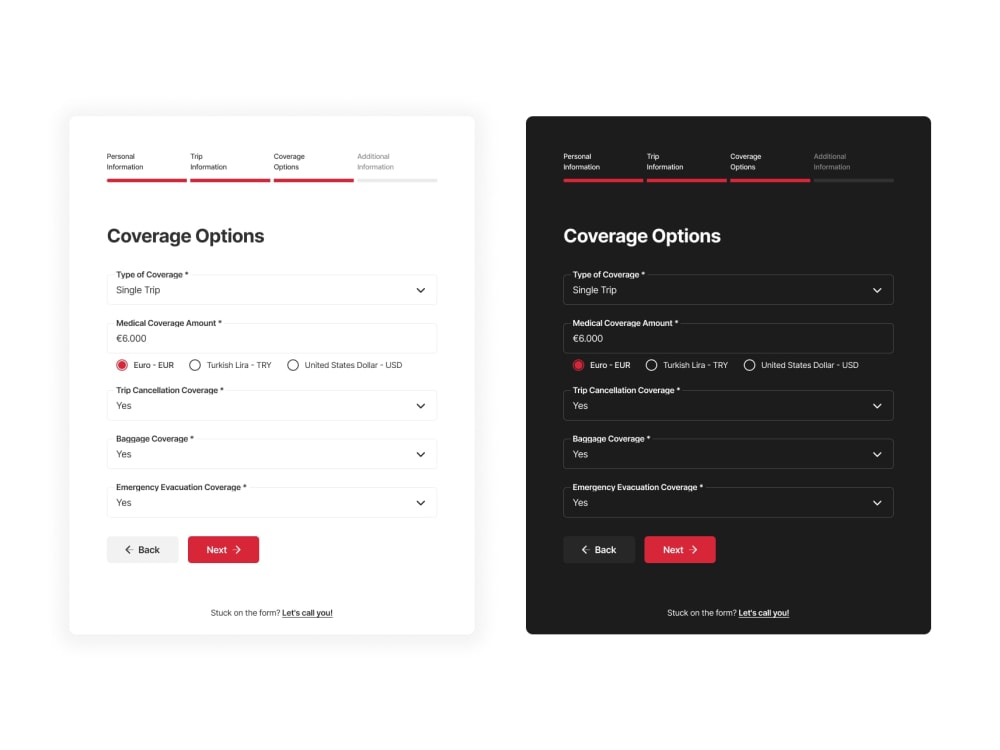Open the Type of Coverage dropdown
The image size is (1000, 750).
270,289
